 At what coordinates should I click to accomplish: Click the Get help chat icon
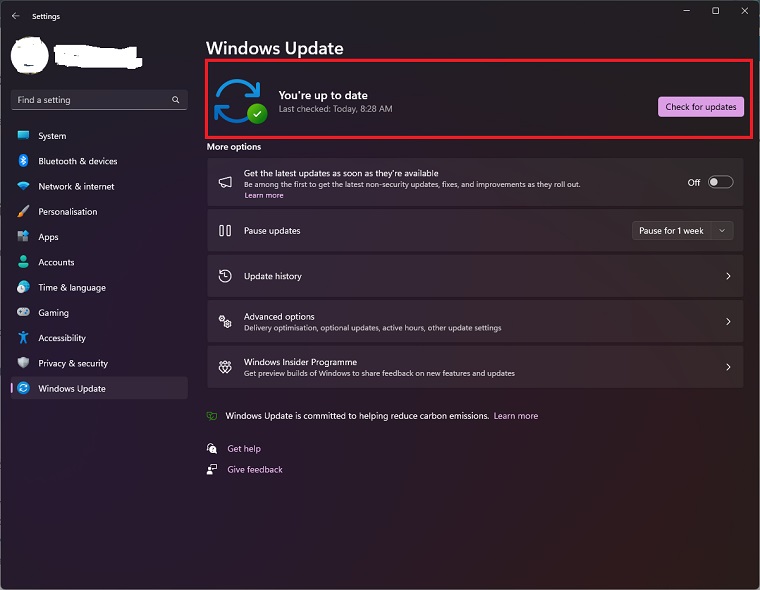tap(212, 448)
